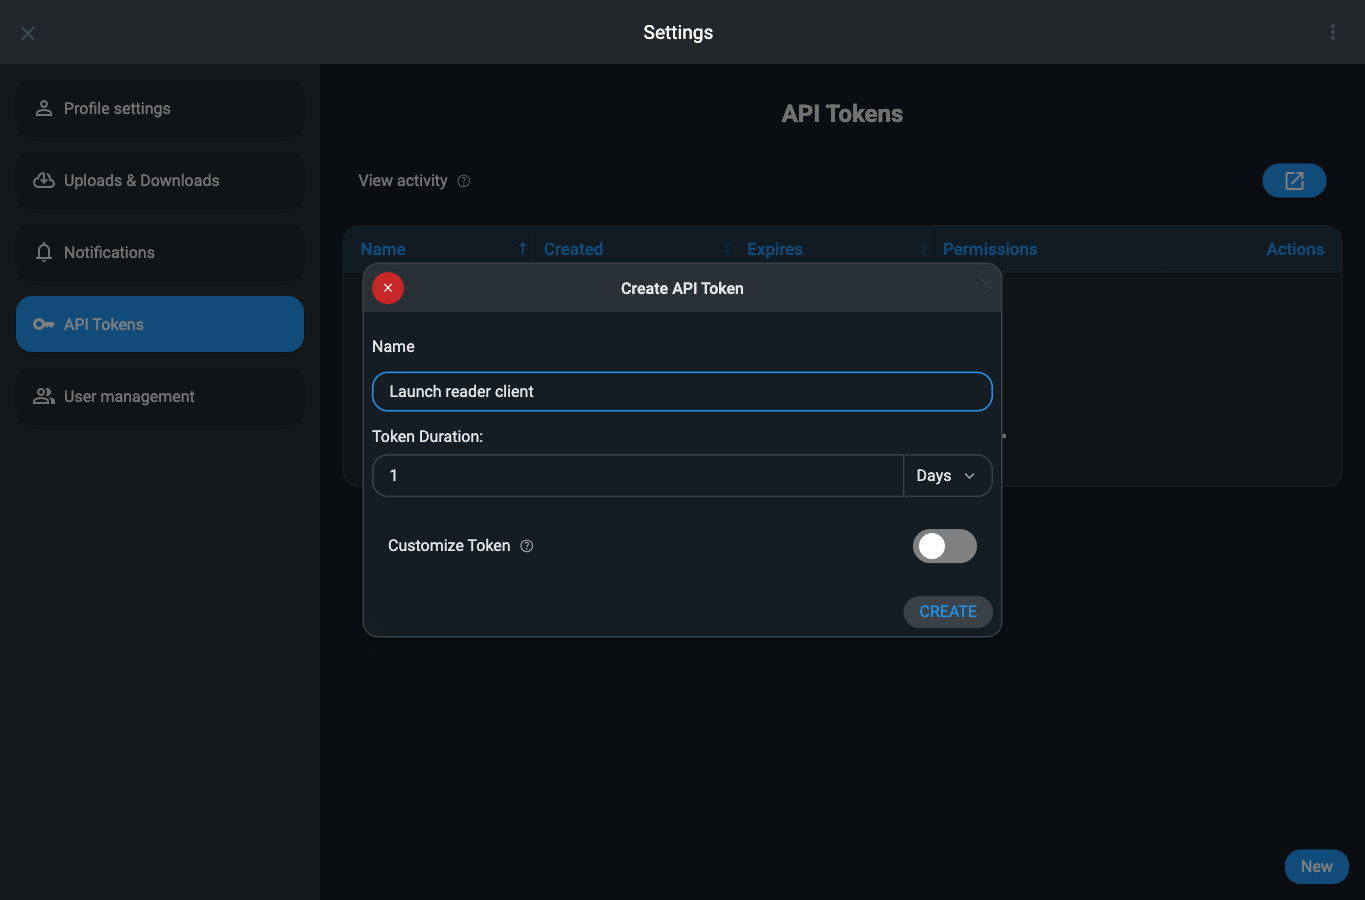The image size is (1365, 900).
Task: Click the Actions column header
Action: coord(1295,249)
